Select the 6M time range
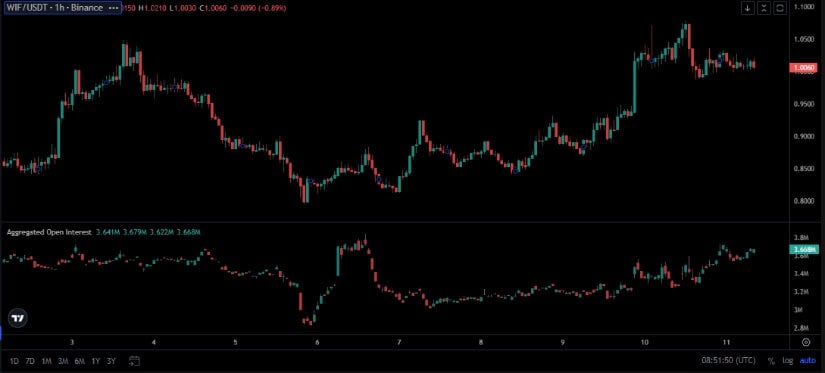Viewport: 825px width, 373px height. 80,361
